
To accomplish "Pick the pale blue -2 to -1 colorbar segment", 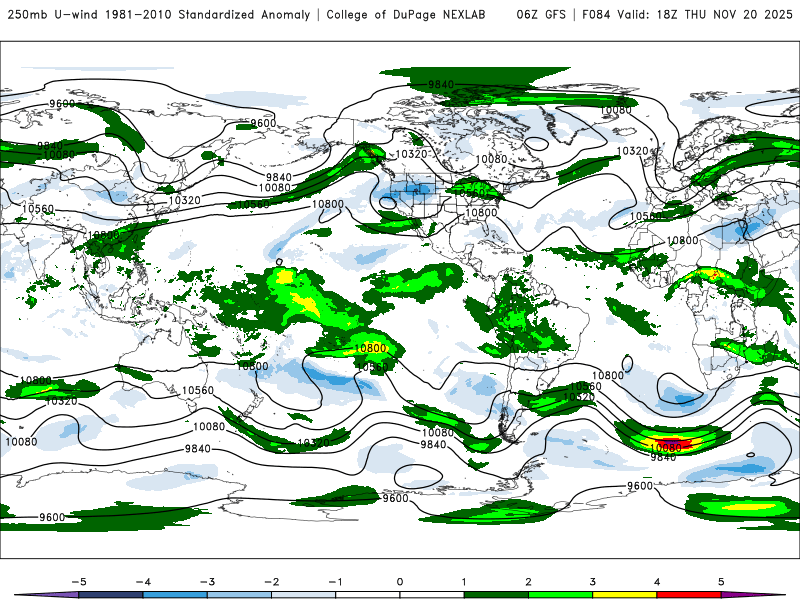I will [x=304, y=595].
